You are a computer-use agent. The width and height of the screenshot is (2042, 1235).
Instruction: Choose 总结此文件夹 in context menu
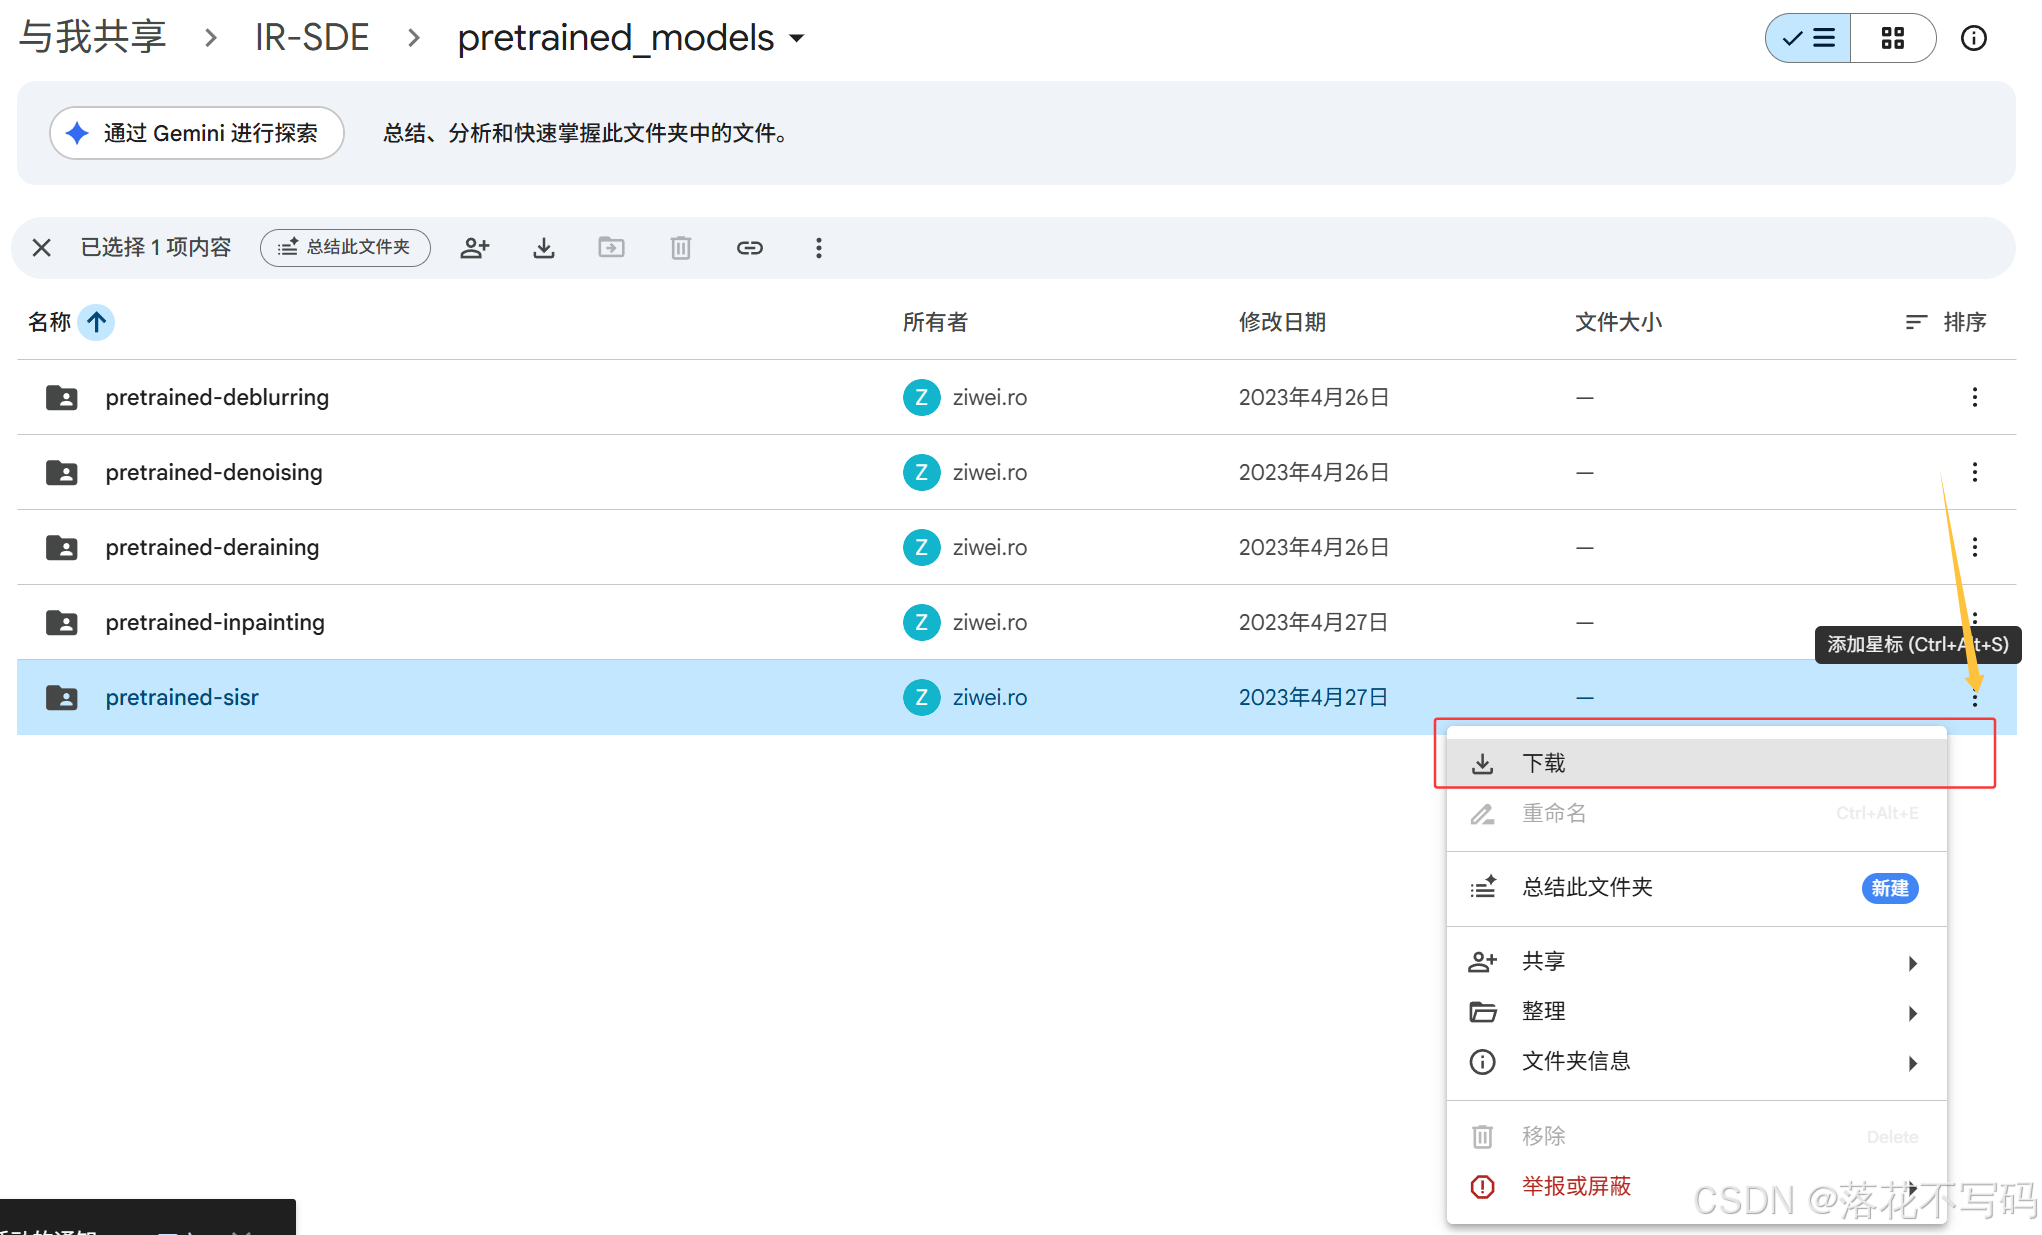coord(1587,888)
